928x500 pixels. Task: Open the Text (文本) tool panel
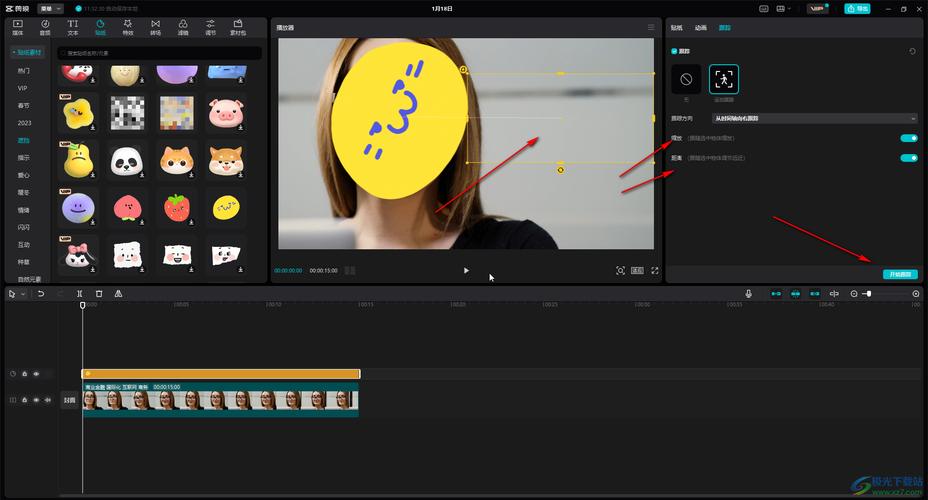pos(72,27)
